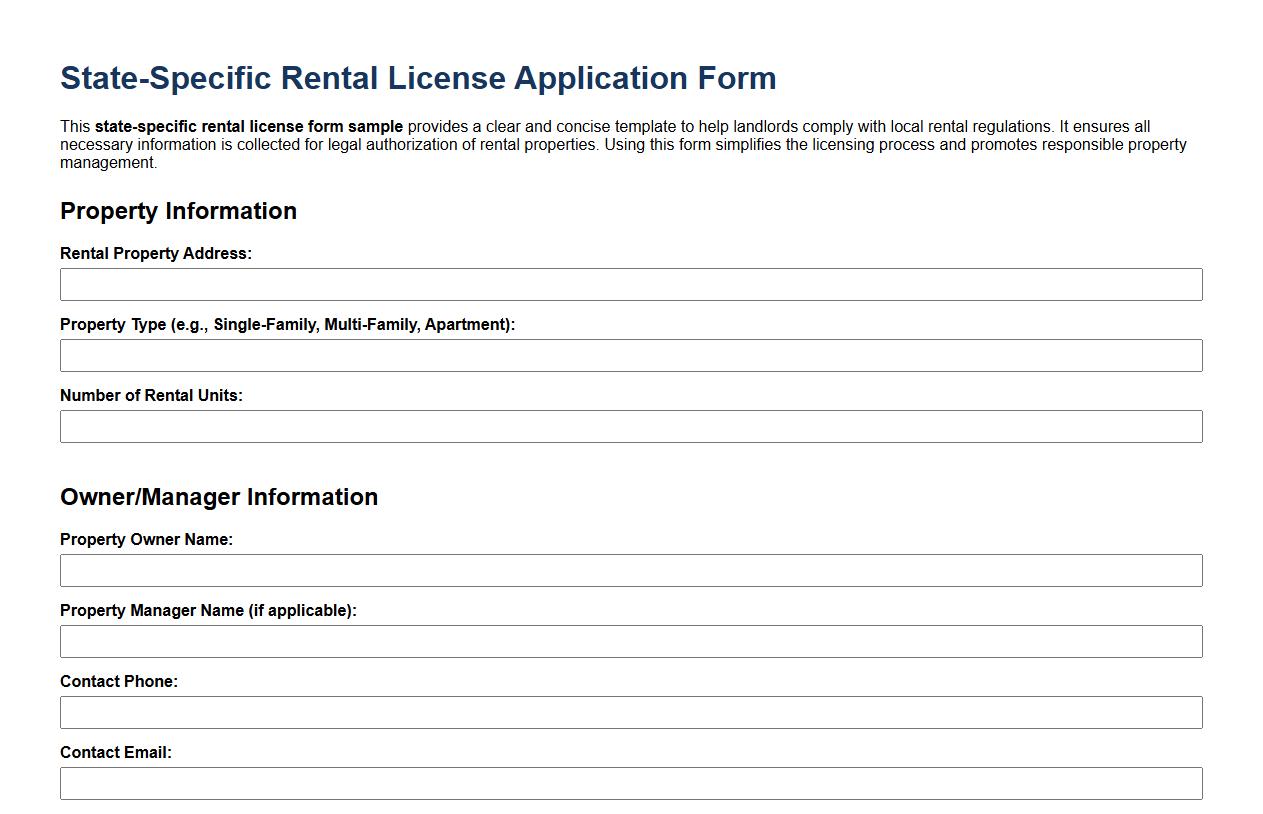Focus the Property Owner Name input field
The image size is (1263, 814).
(x=630, y=570)
